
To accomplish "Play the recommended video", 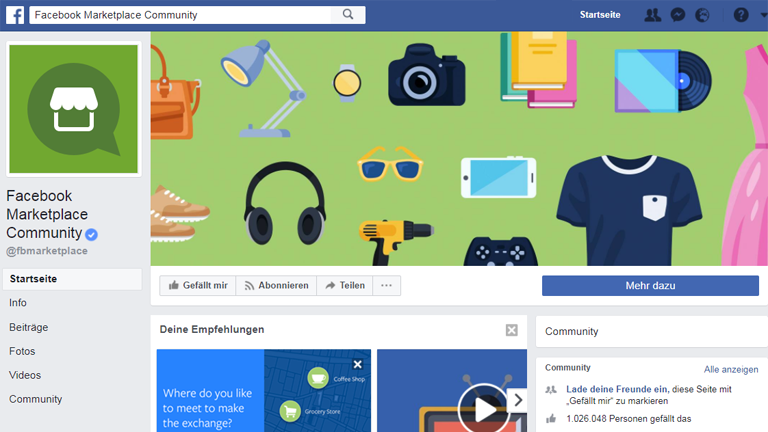I will 483,409.
